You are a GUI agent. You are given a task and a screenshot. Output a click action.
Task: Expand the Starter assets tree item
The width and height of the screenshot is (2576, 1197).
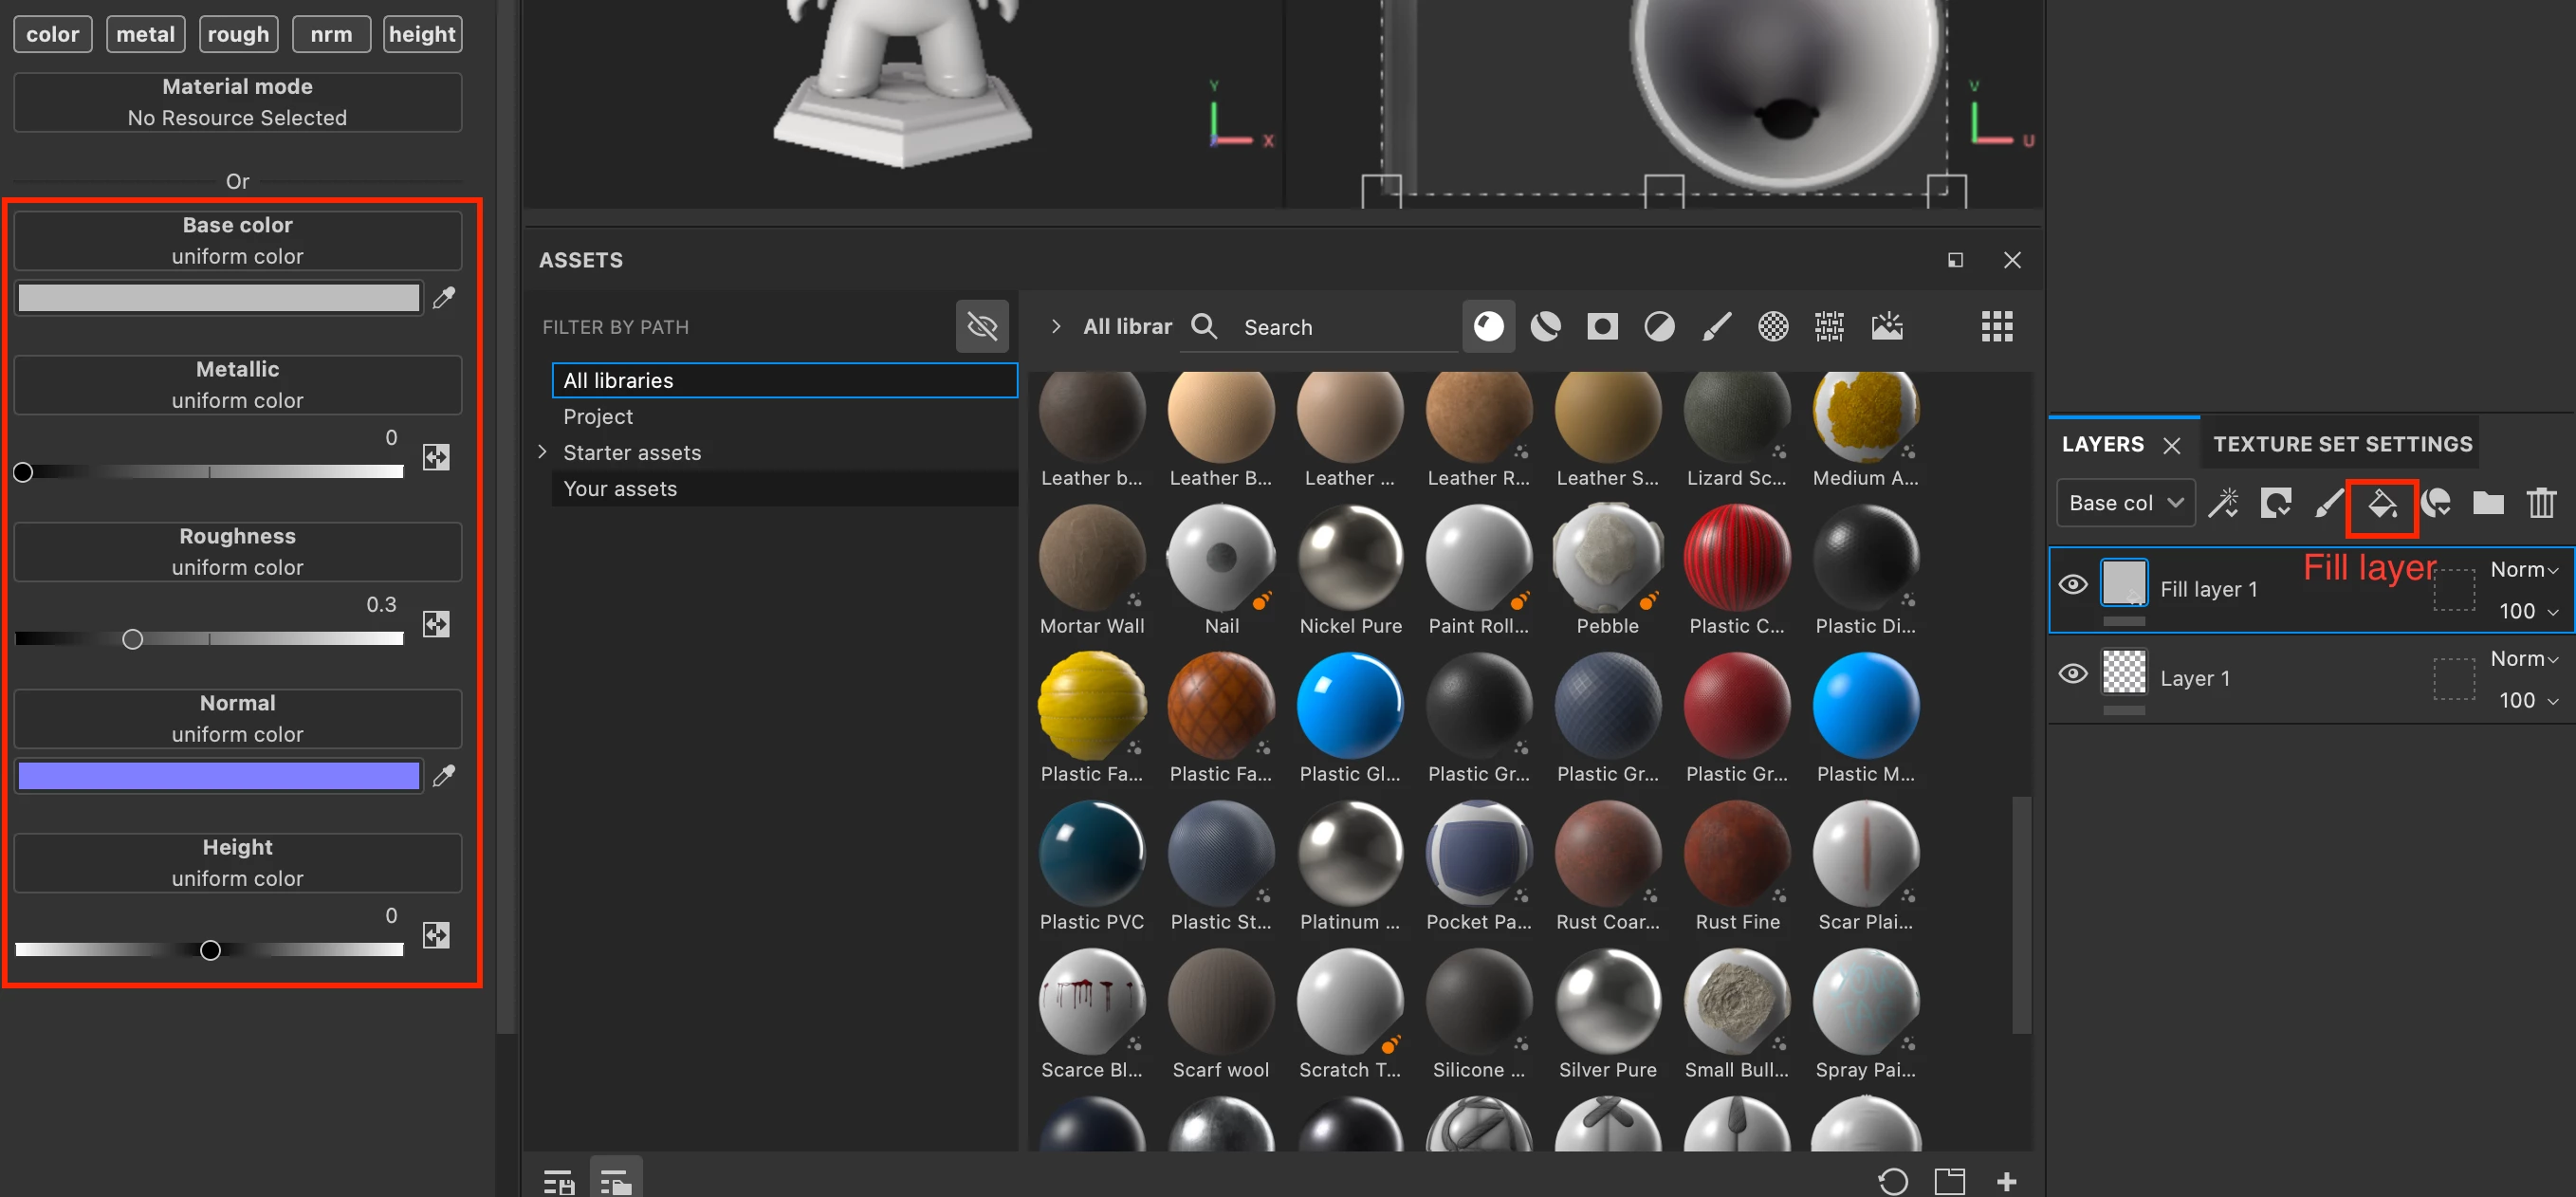coord(543,452)
